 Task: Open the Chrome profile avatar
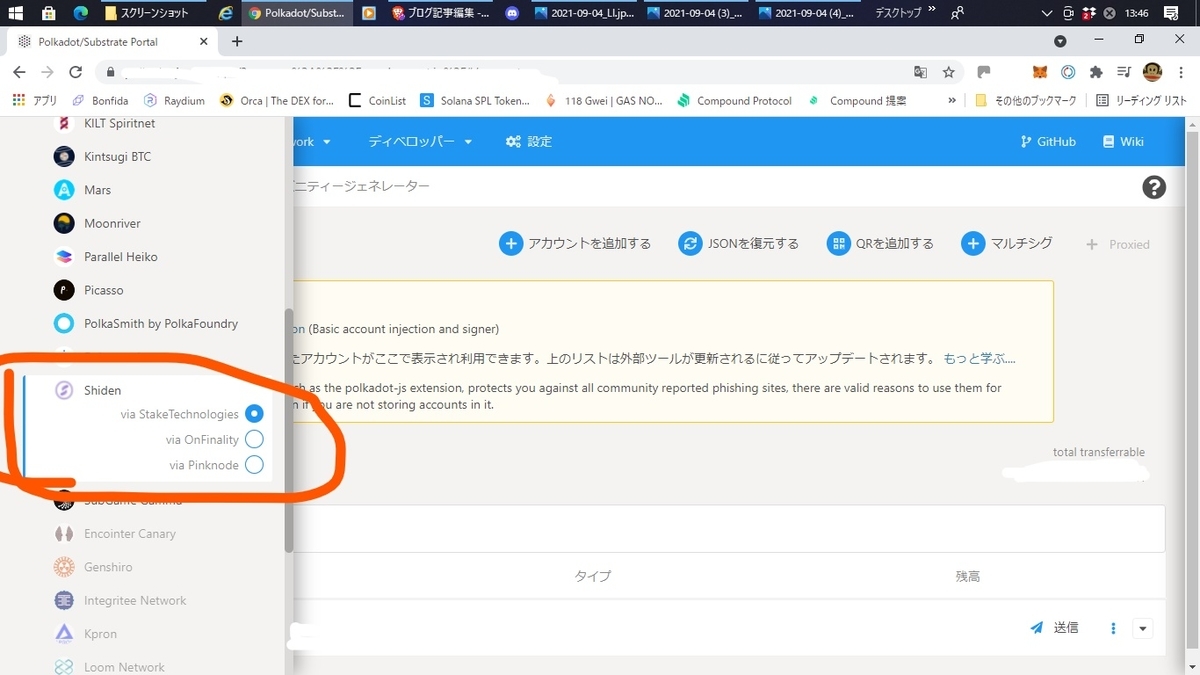[x=1153, y=72]
